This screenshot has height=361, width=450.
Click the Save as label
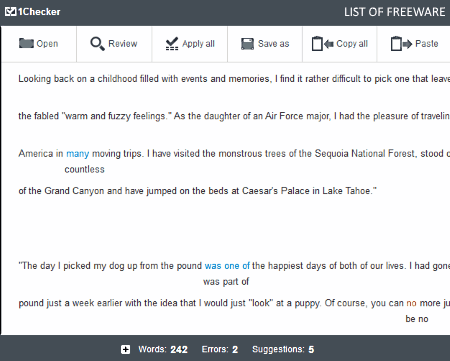point(274,44)
